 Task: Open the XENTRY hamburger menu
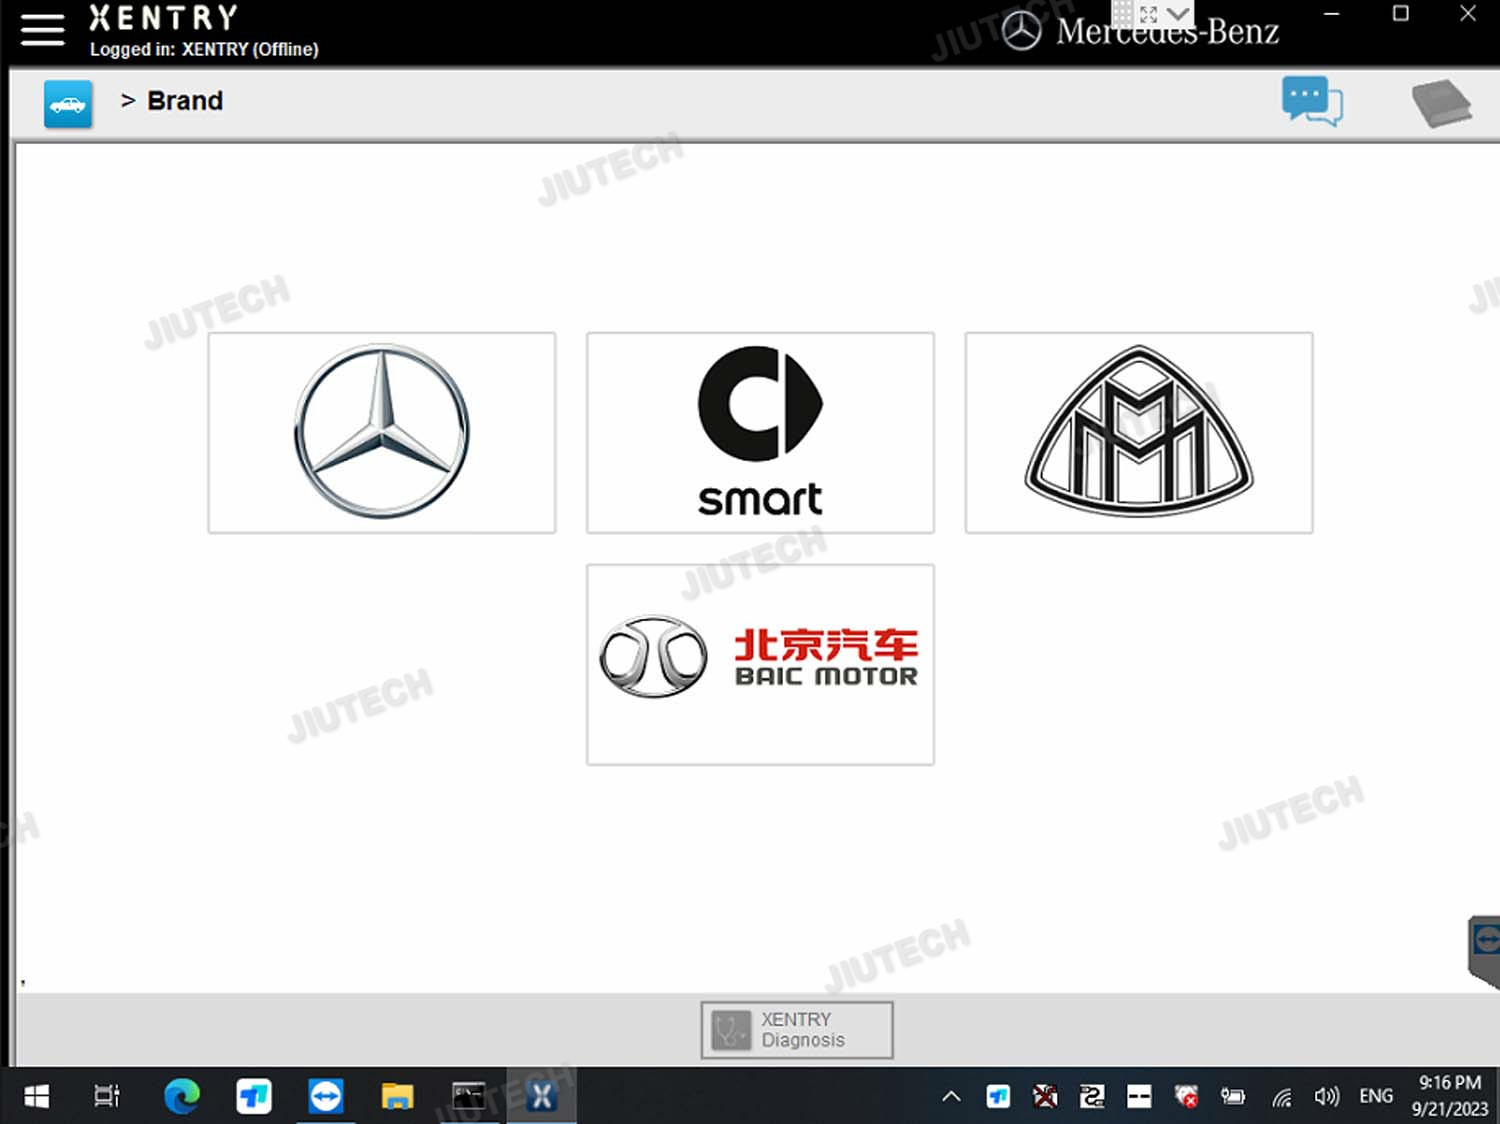pyautogui.click(x=42, y=30)
